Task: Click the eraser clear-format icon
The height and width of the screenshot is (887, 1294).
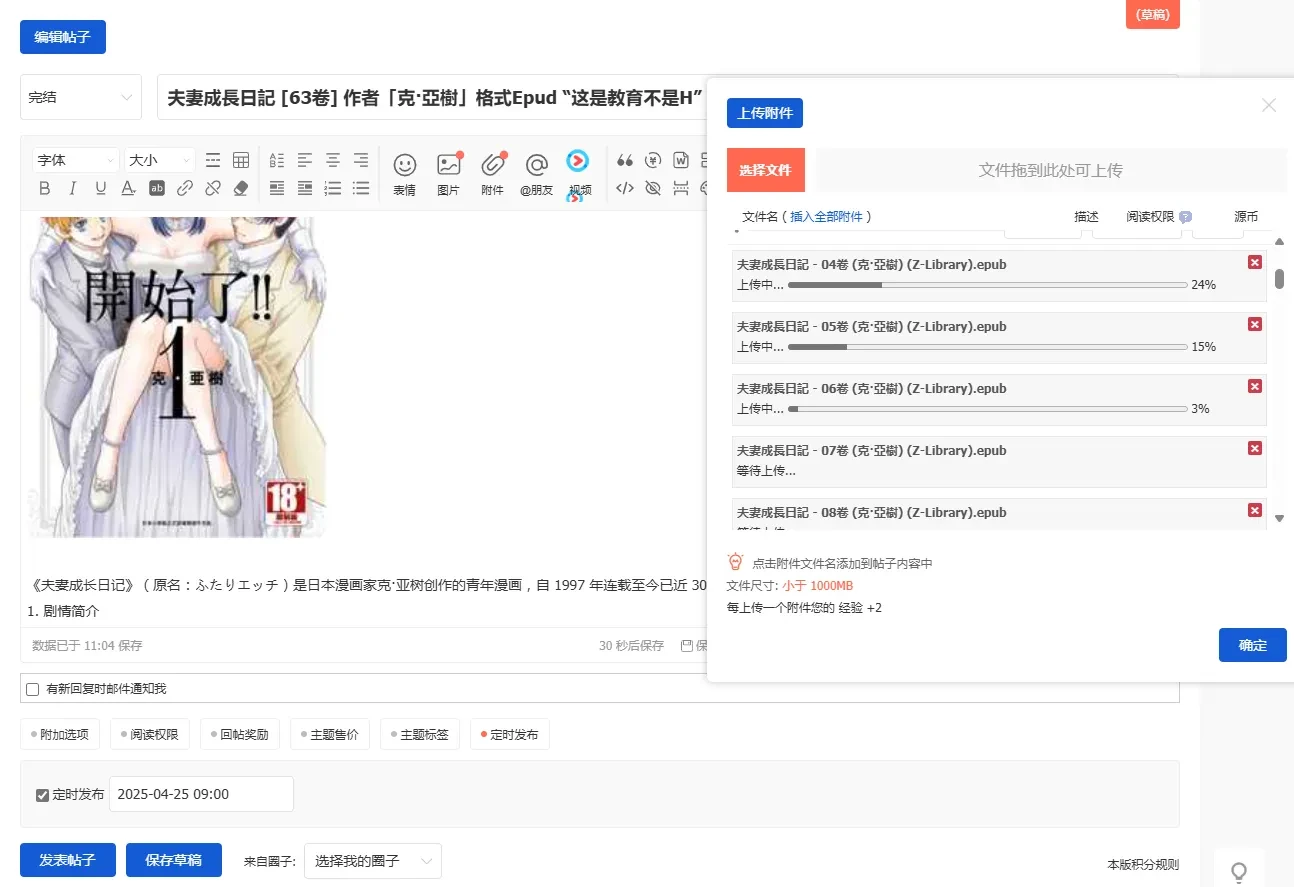Action: coord(240,188)
